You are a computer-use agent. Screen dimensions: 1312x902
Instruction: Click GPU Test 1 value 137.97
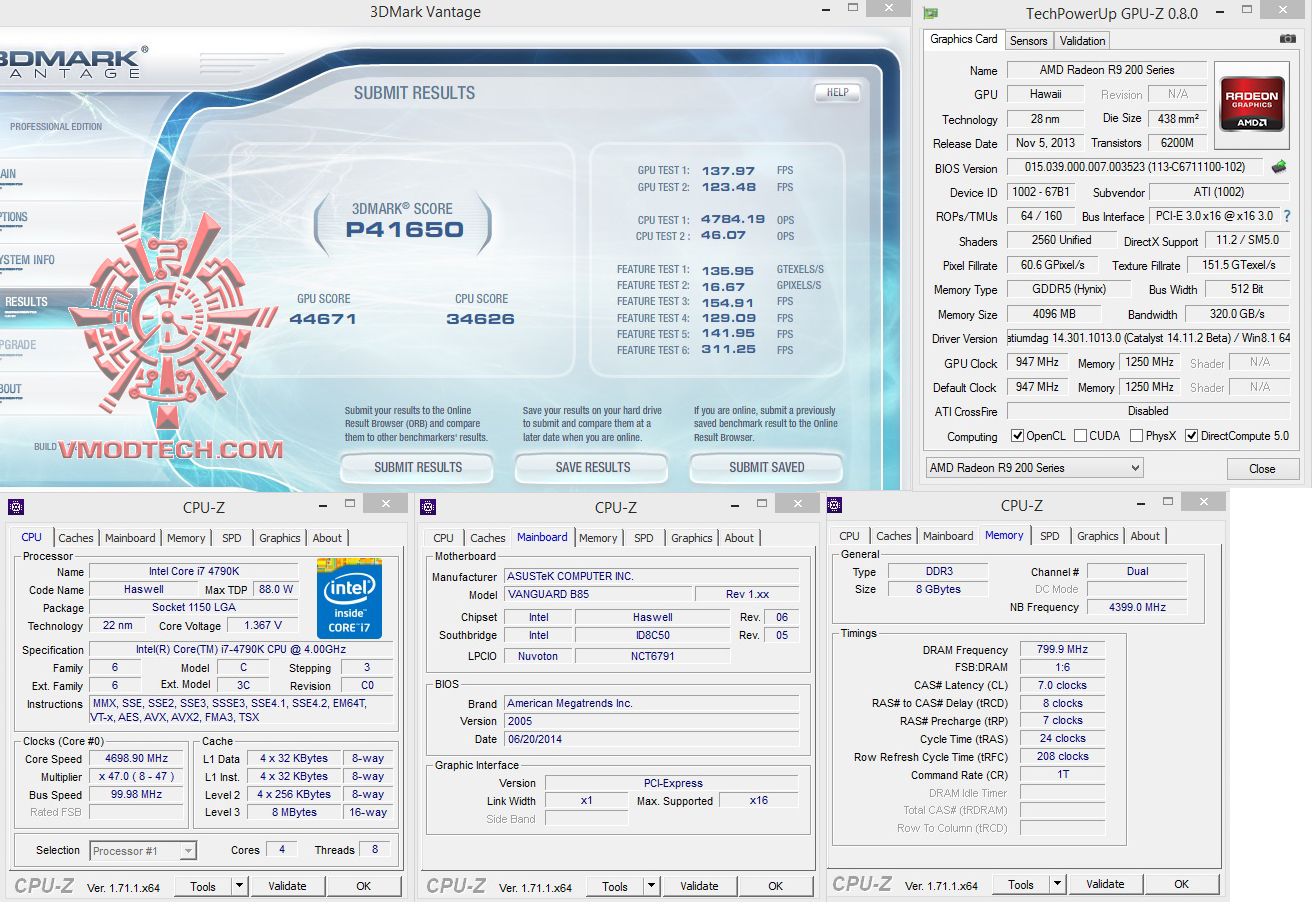728,171
